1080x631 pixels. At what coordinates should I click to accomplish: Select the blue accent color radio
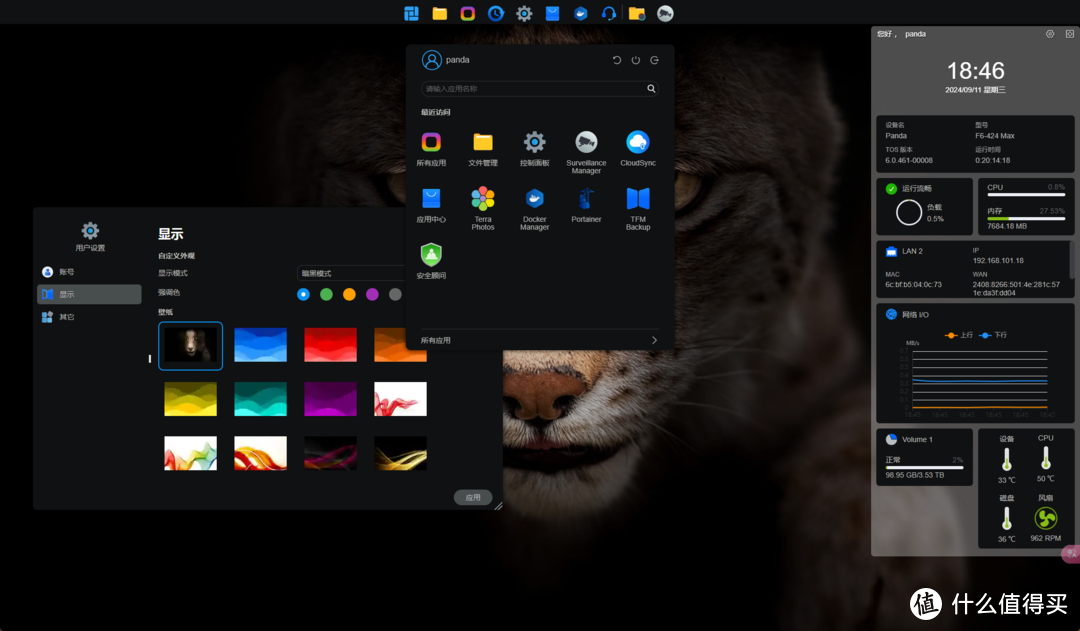point(303,294)
